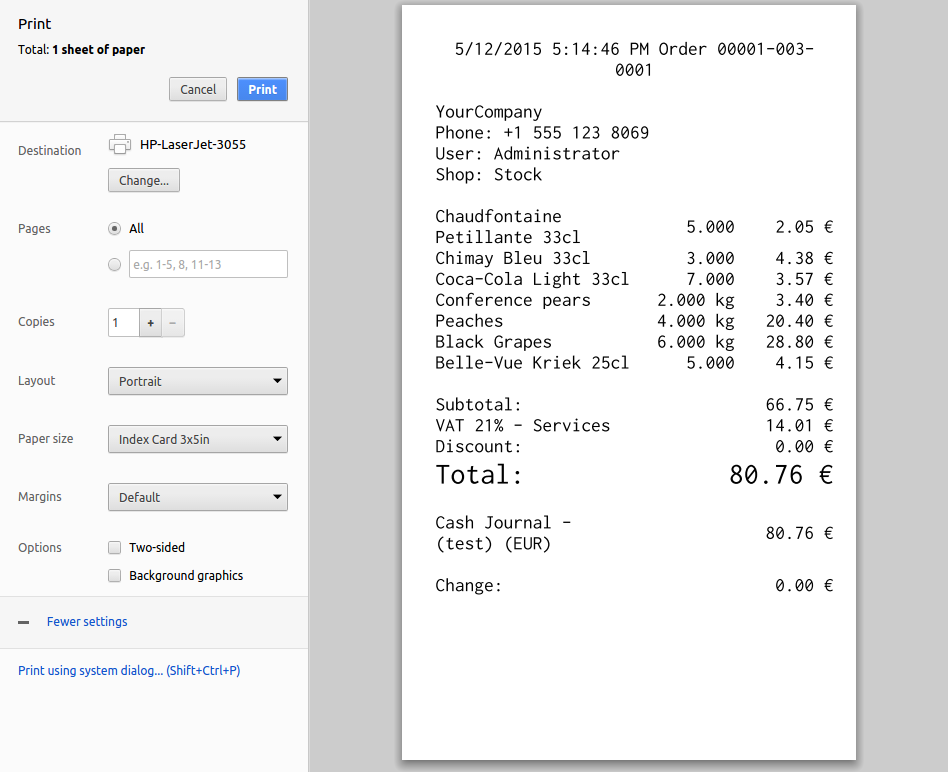Viewport: 948px width, 772px height.
Task: Enable the Background graphics checkbox
Action: click(114, 576)
